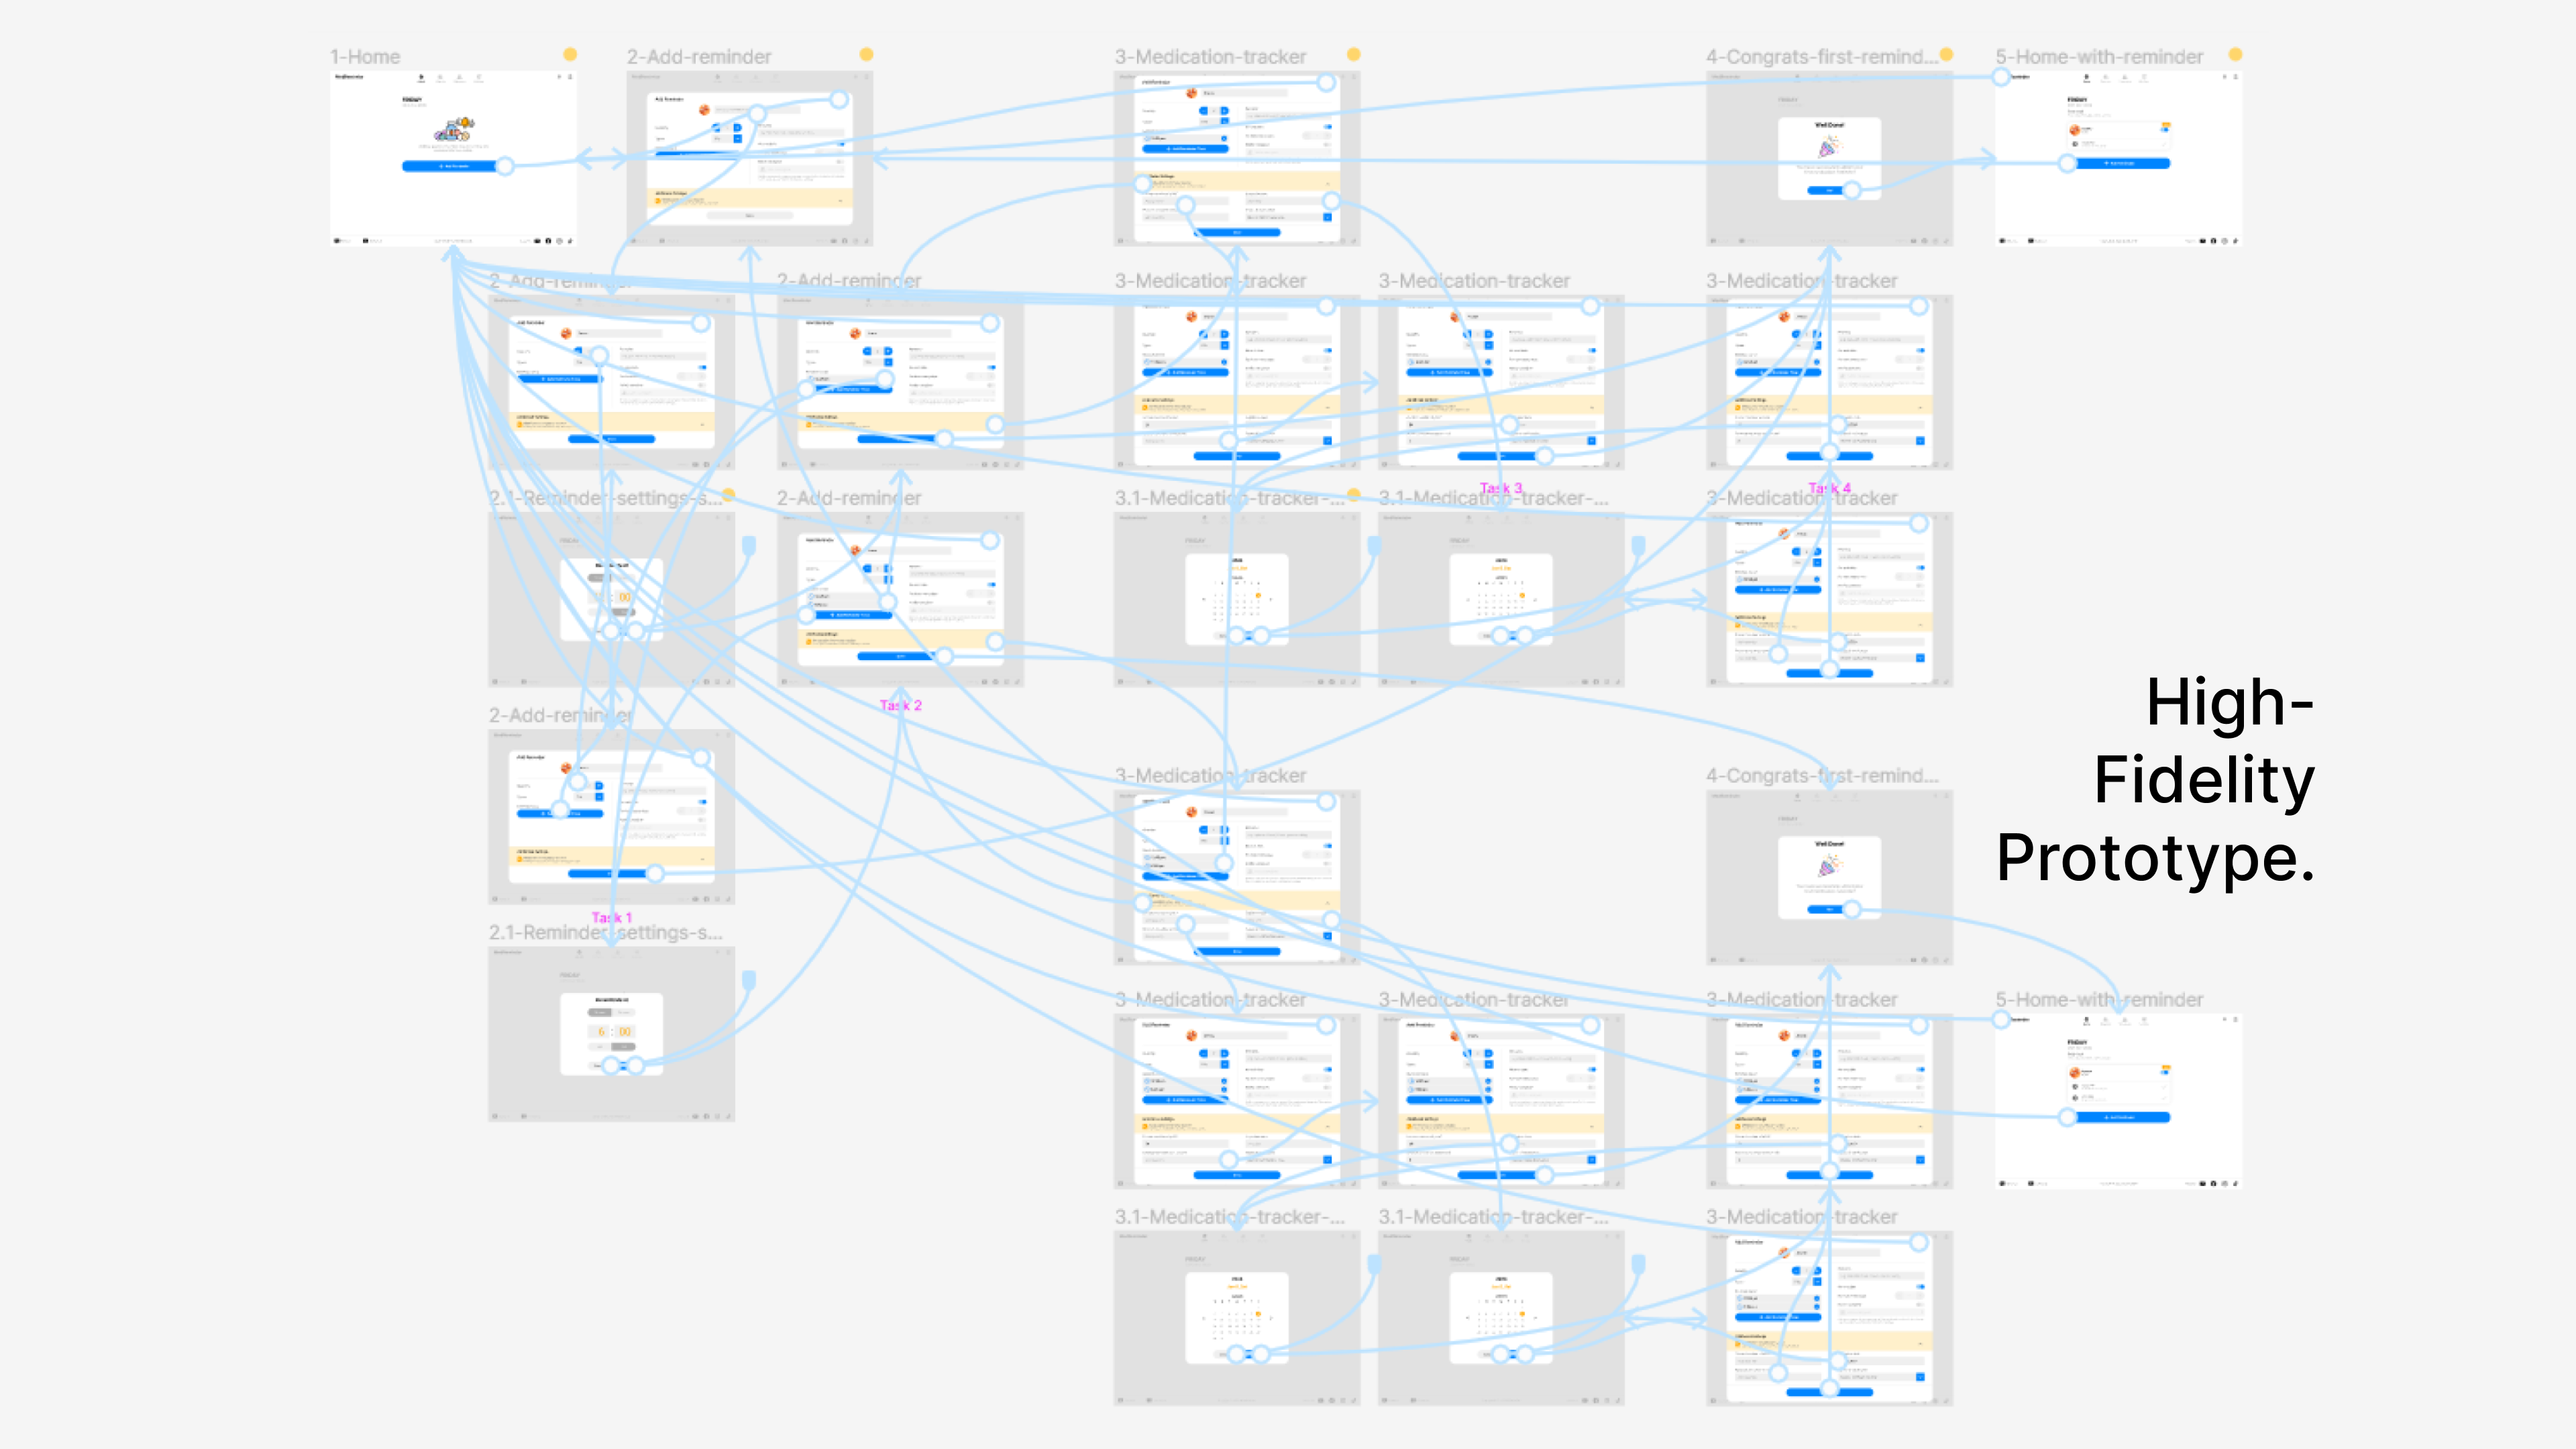Click orange avatar icon in top 2-Add-reminder frame
The width and height of the screenshot is (2576, 1449).
coord(704,110)
